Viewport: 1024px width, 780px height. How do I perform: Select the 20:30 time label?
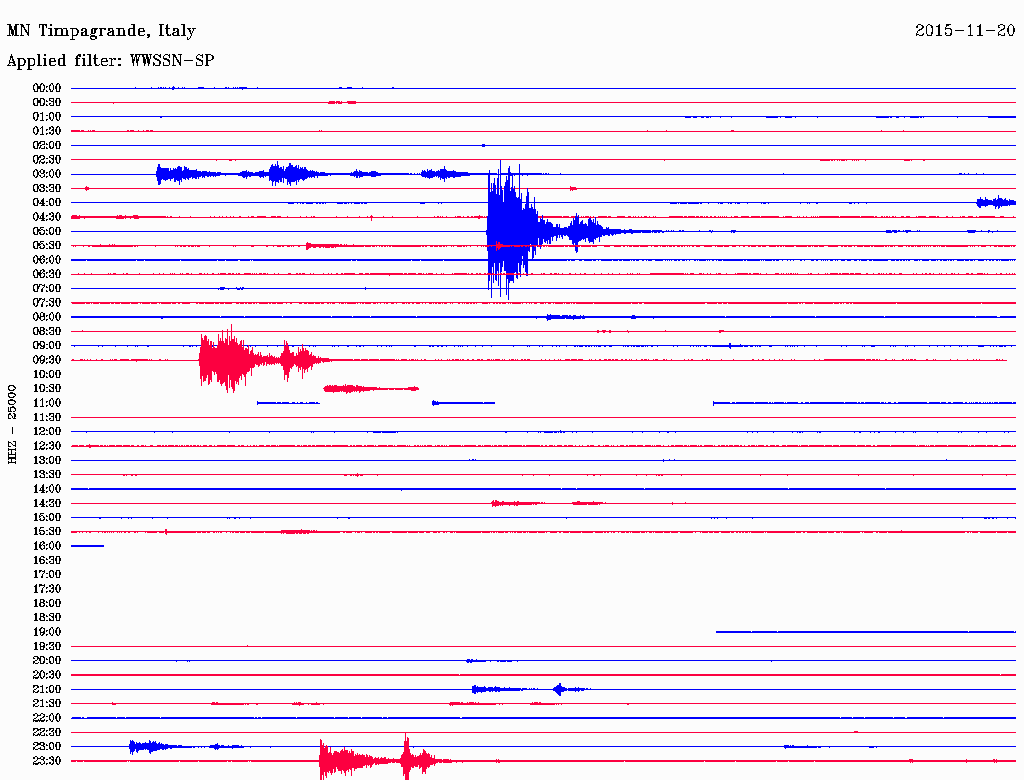pyautogui.click(x=47, y=675)
